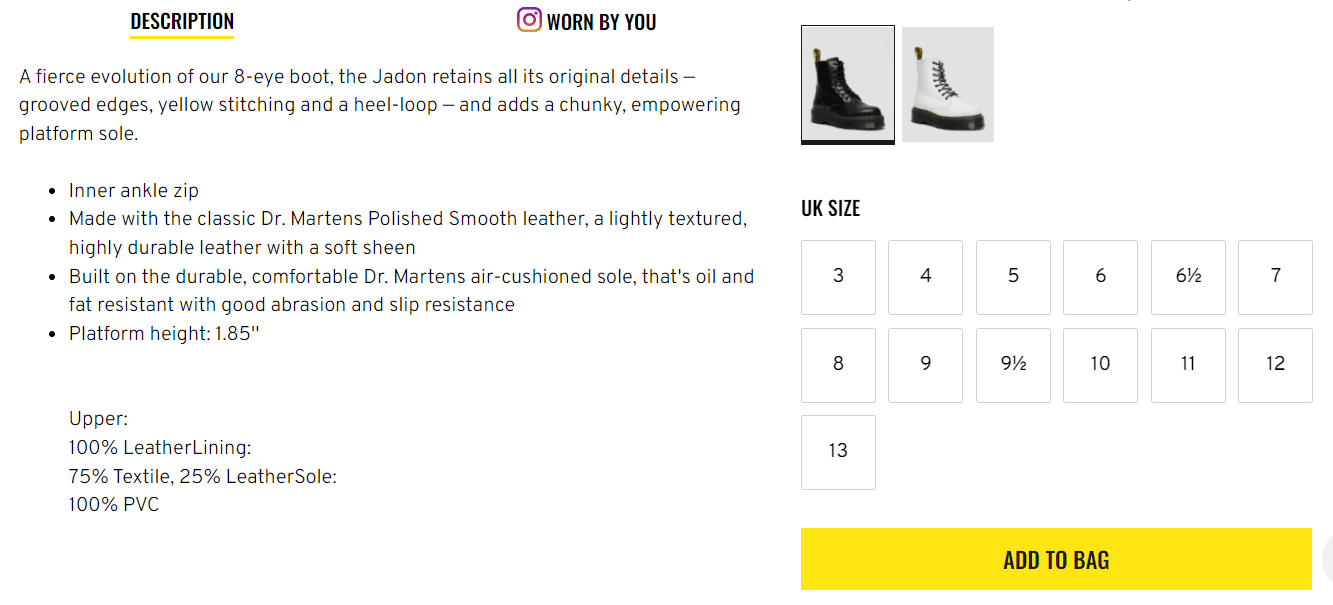Select UK size 6
This screenshot has height=605, width=1333.
pyautogui.click(x=1101, y=277)
